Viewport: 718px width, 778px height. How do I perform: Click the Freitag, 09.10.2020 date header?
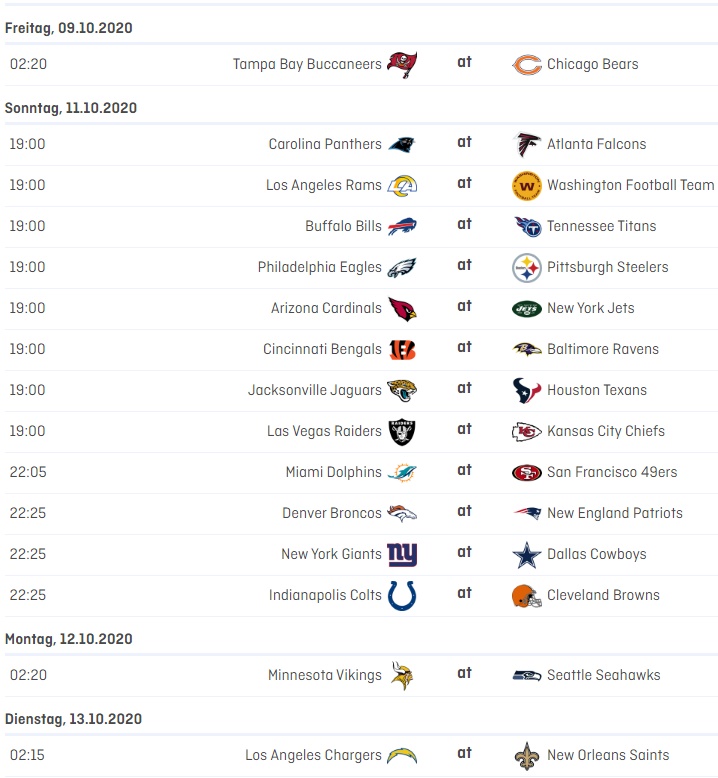tap(69, 28)
